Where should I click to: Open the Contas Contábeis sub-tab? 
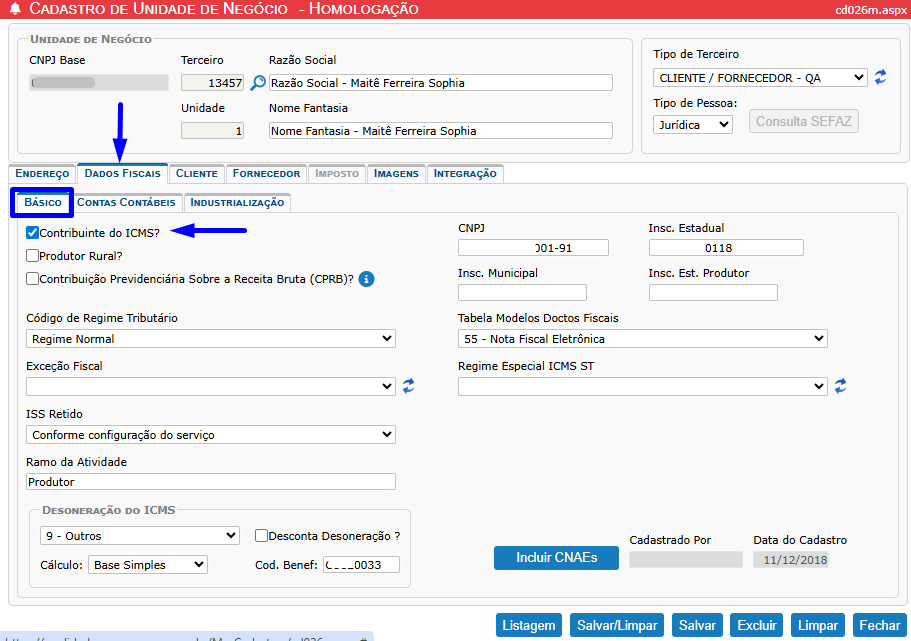[127, 203]
